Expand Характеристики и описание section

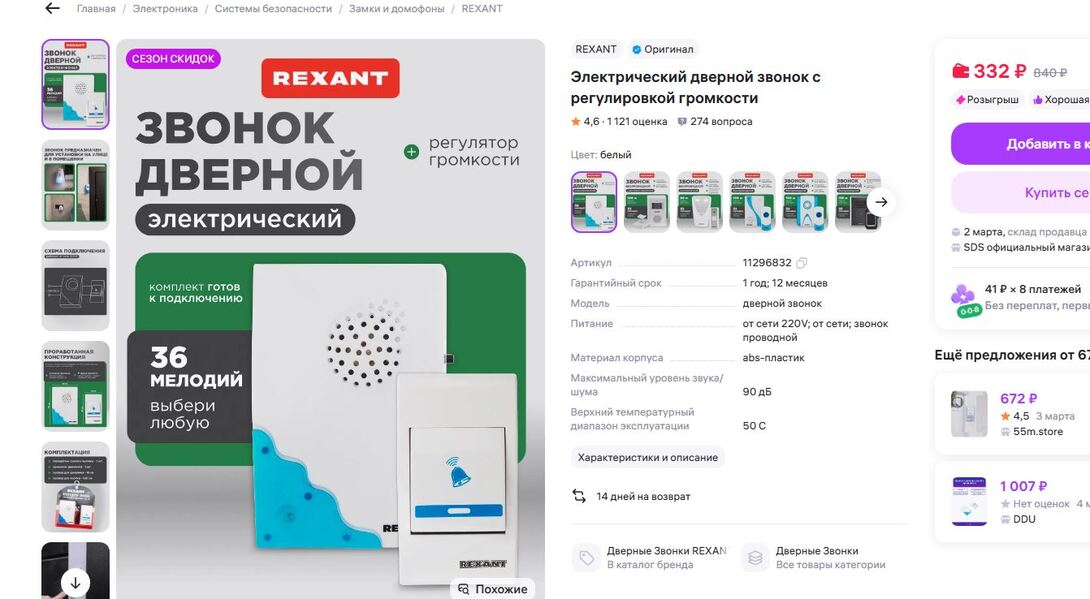(648, 457)
